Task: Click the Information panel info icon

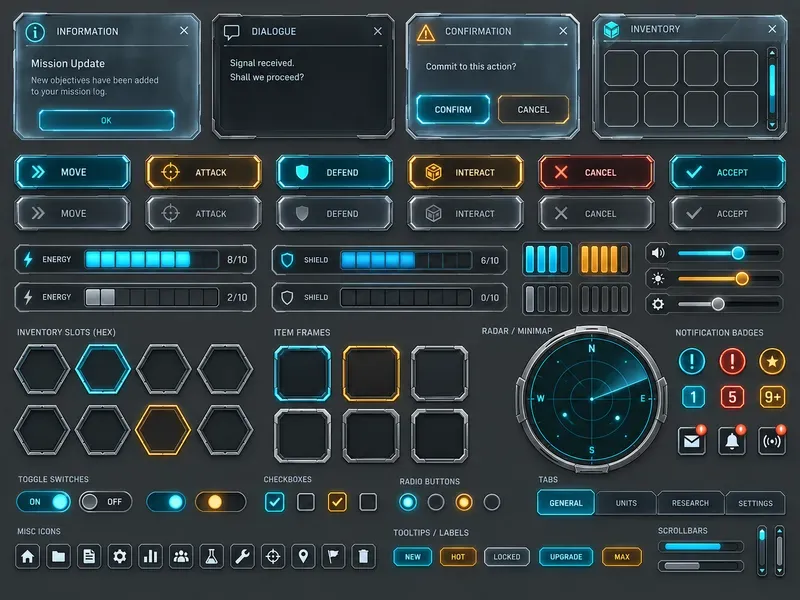Action: click(x=35, y=32)
